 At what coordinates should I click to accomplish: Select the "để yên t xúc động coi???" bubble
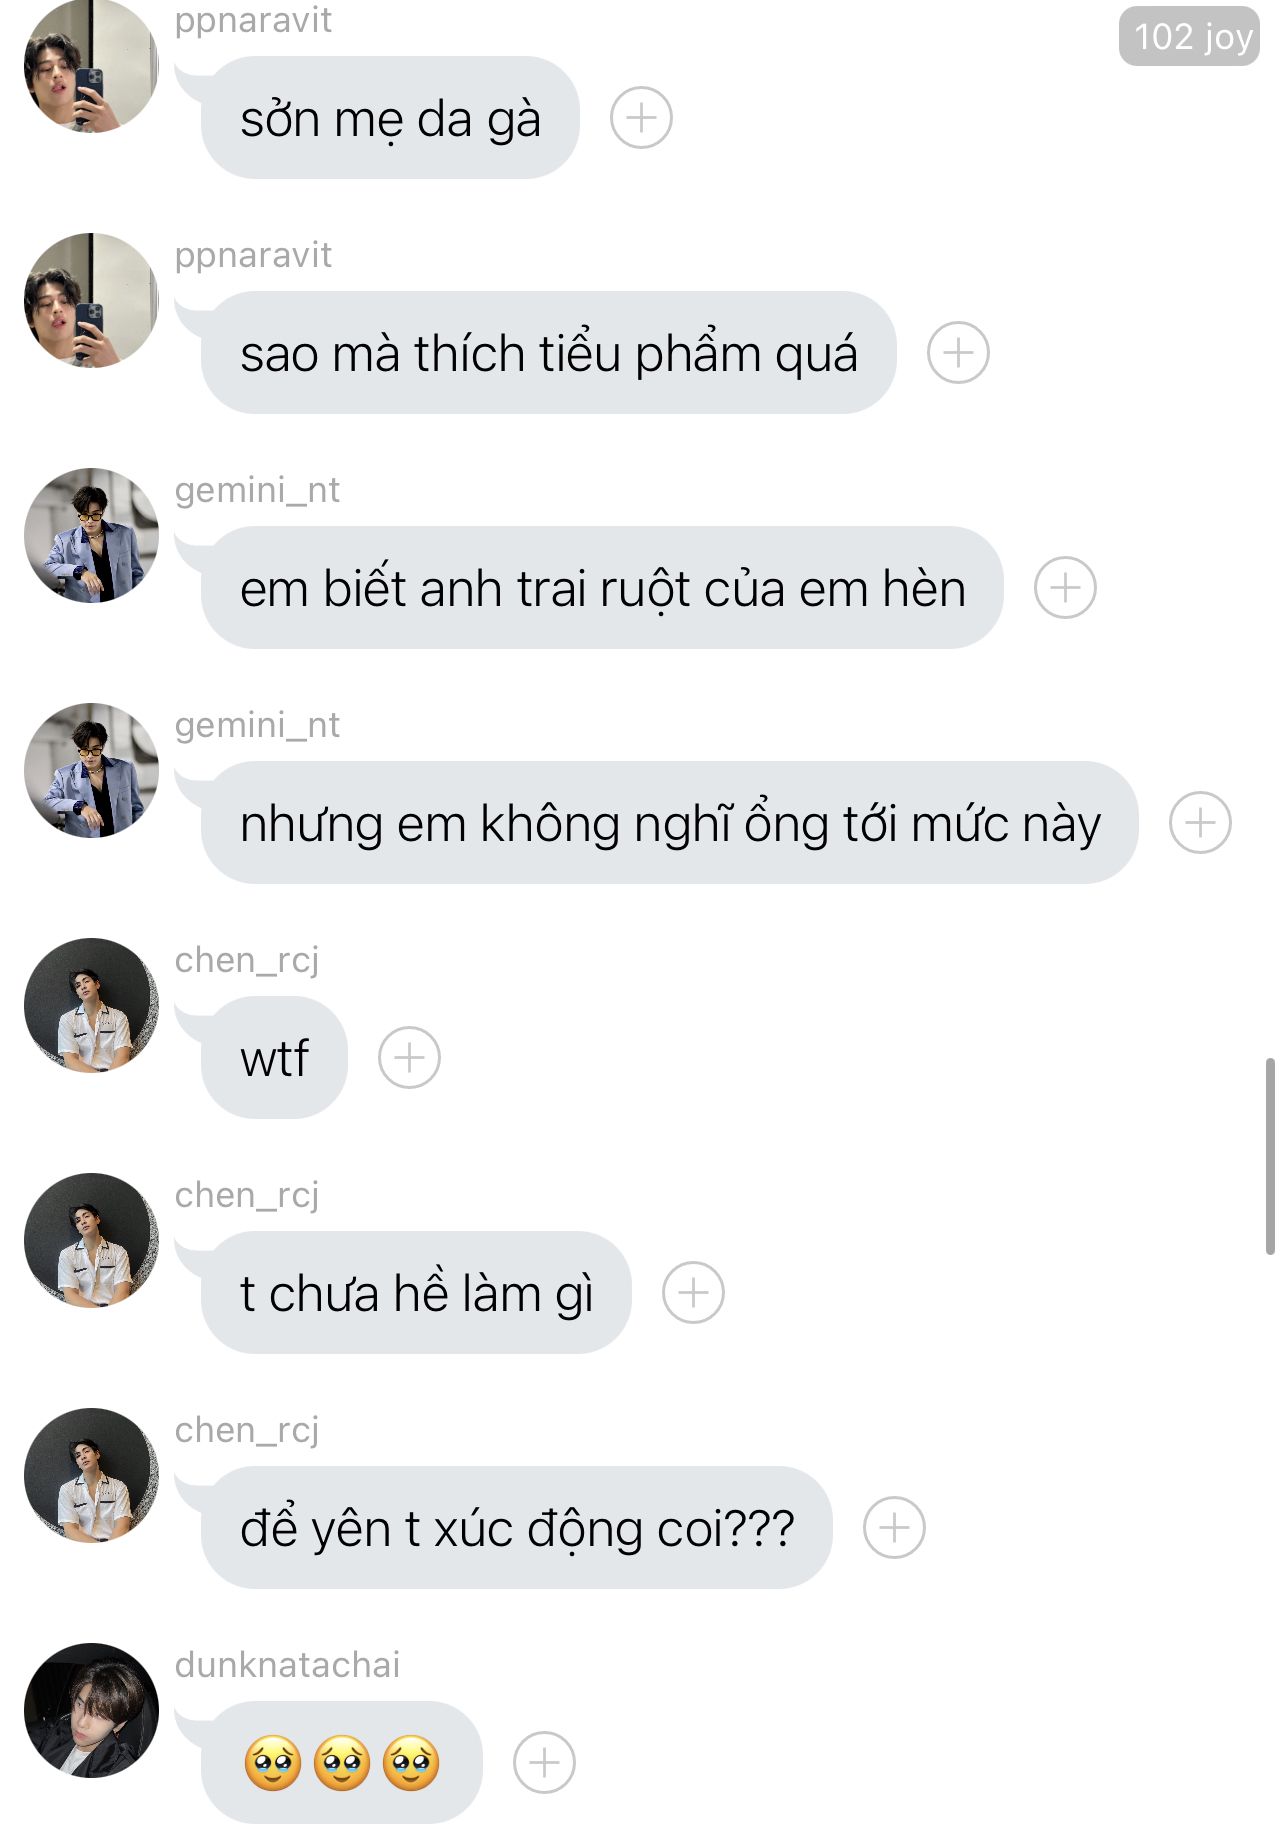[517, 1528]
